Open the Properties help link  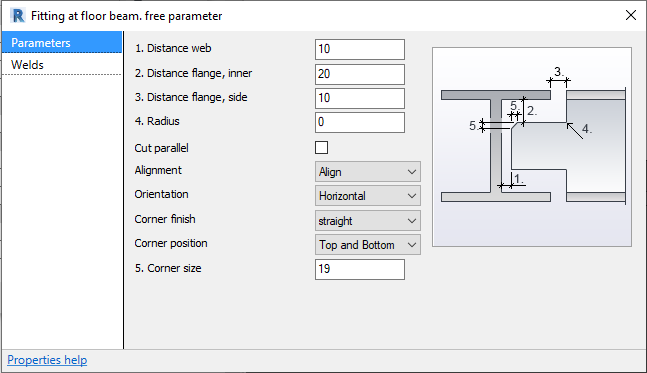click(x=47, y=360)
